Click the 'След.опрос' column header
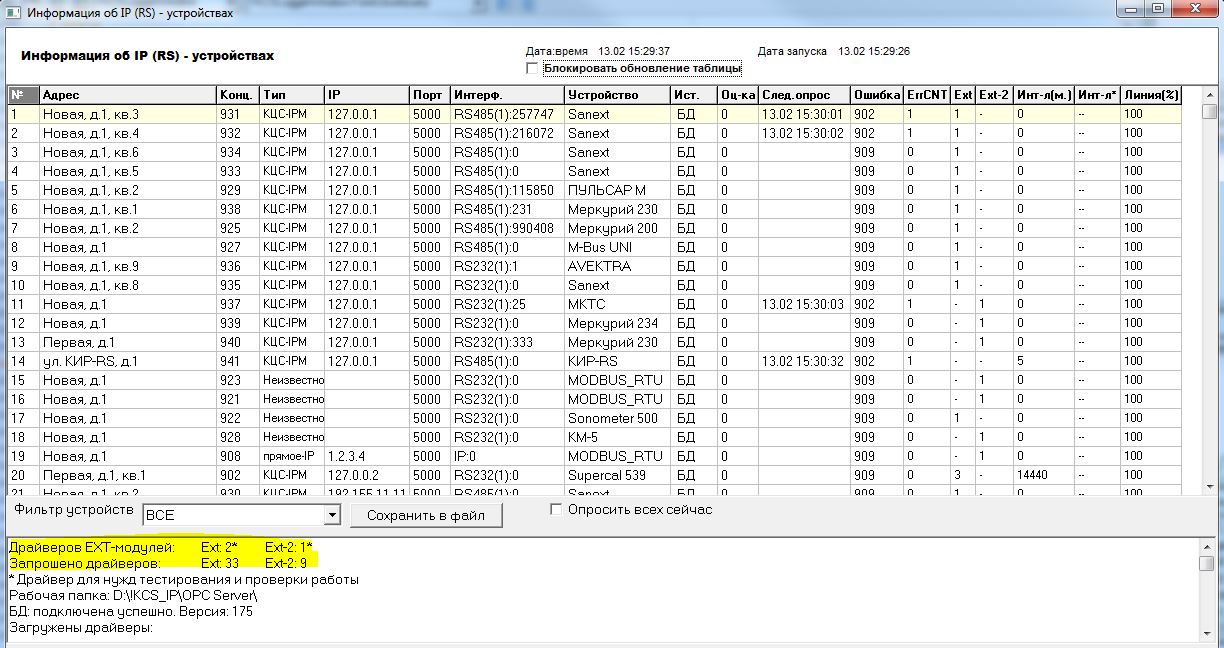 (803, 95)
